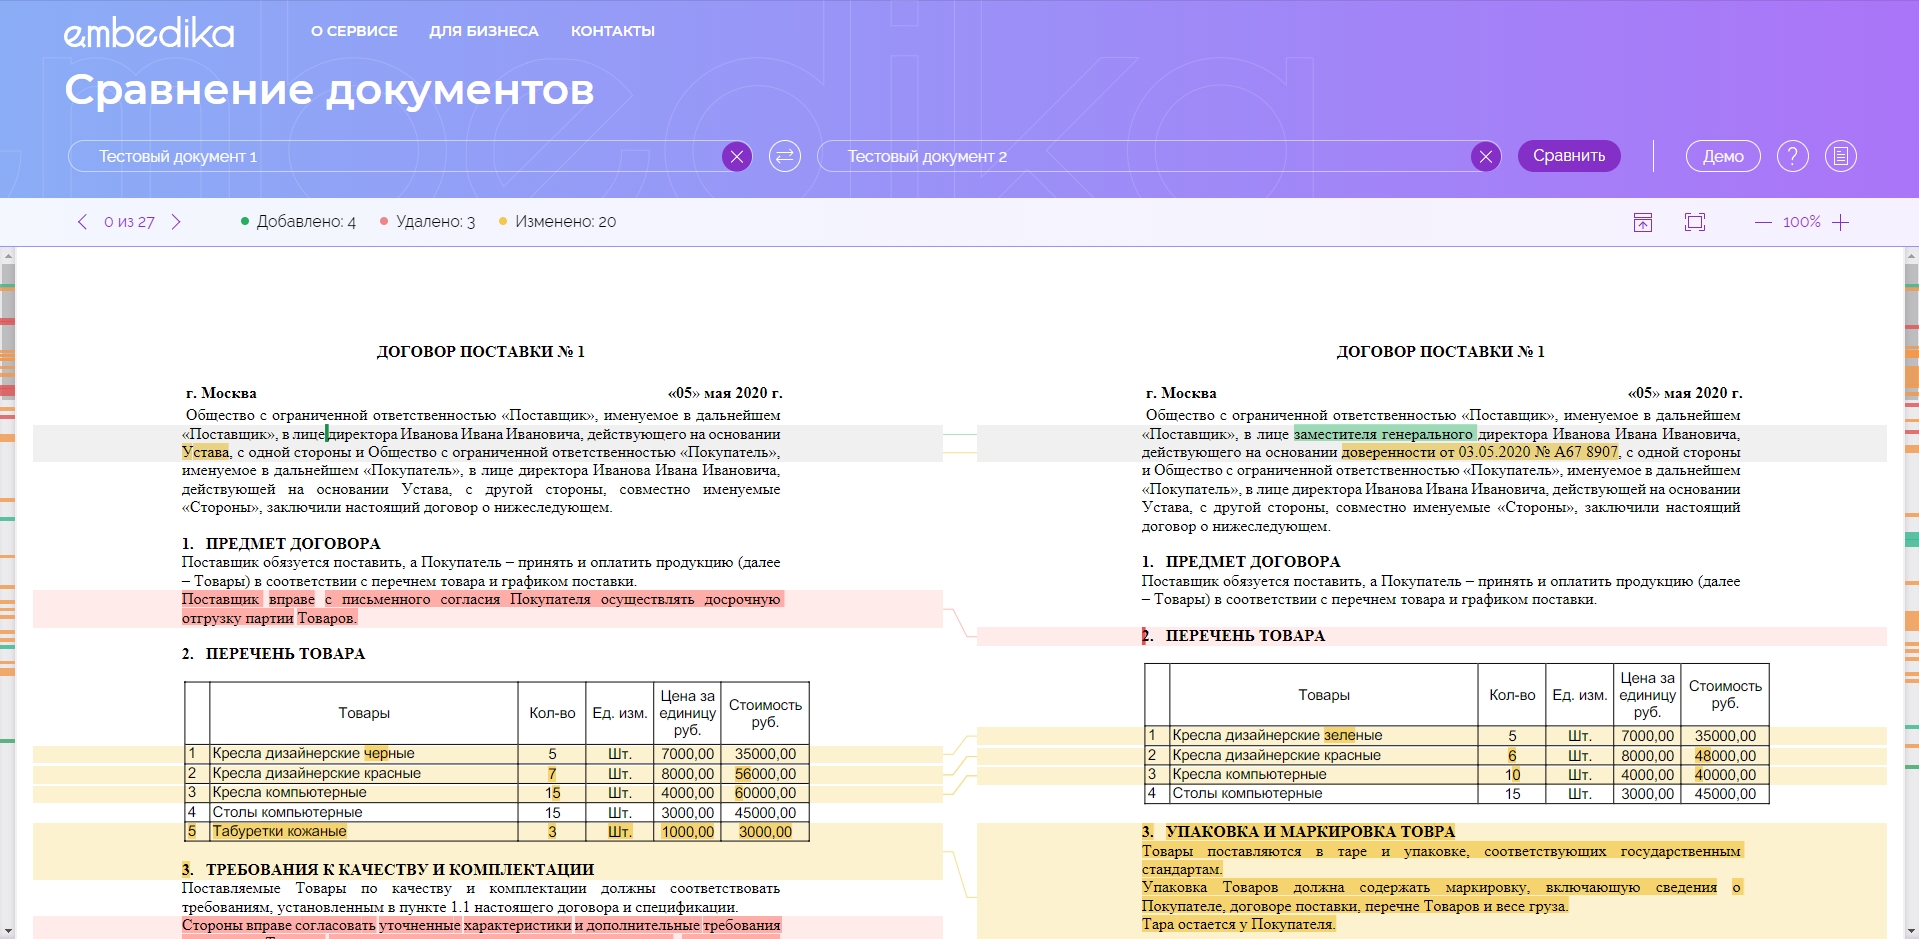Open help with the question mark icon
The image size is (1919, 939).
(1793, 156)
